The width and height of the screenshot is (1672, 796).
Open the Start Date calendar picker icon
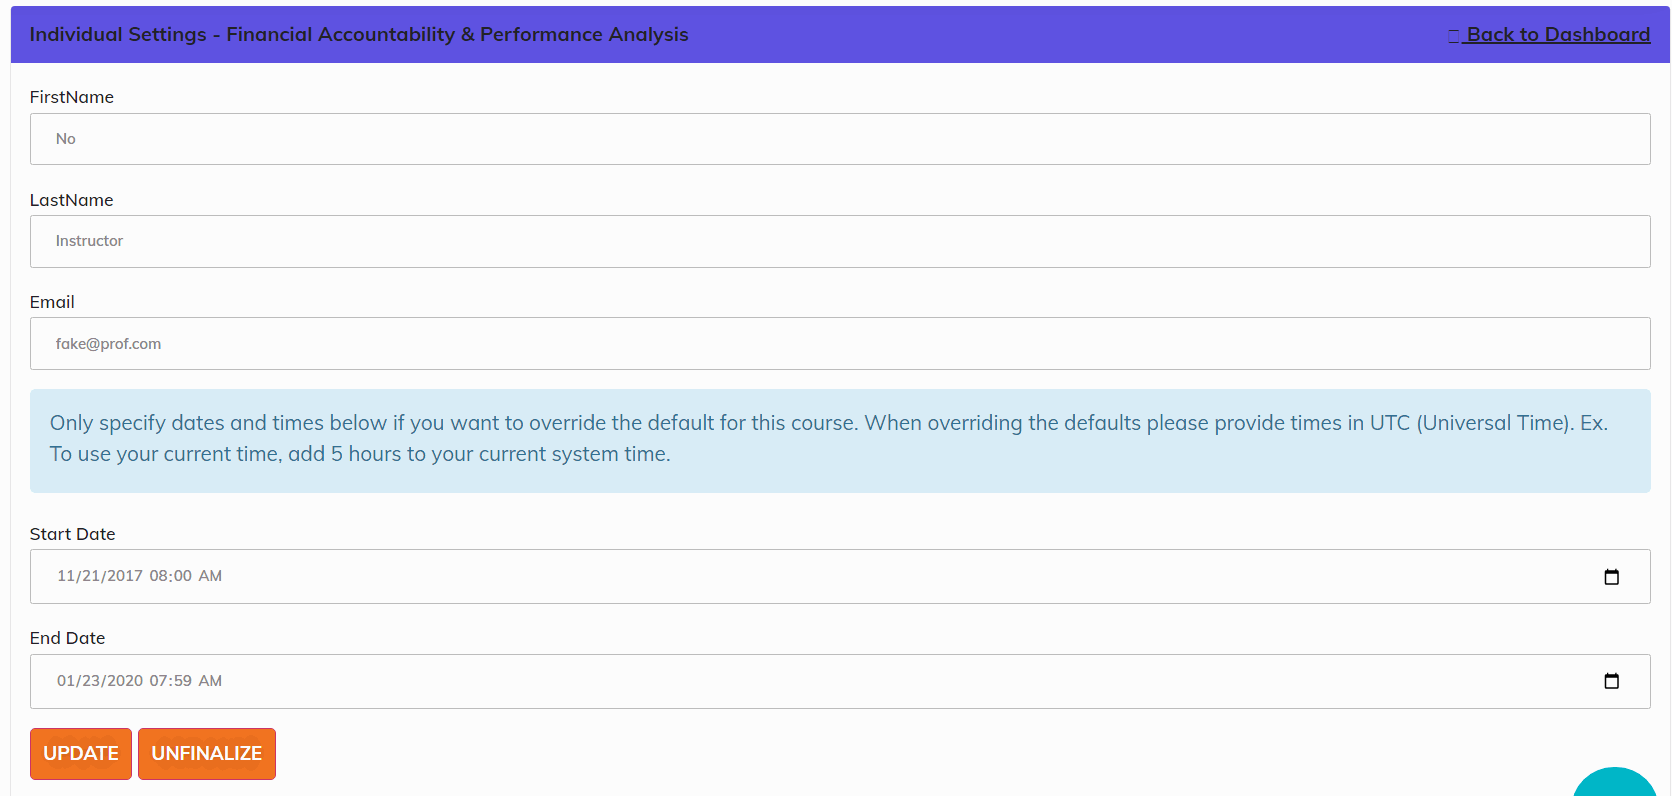pyautogui.click(x=1611, y=577)
